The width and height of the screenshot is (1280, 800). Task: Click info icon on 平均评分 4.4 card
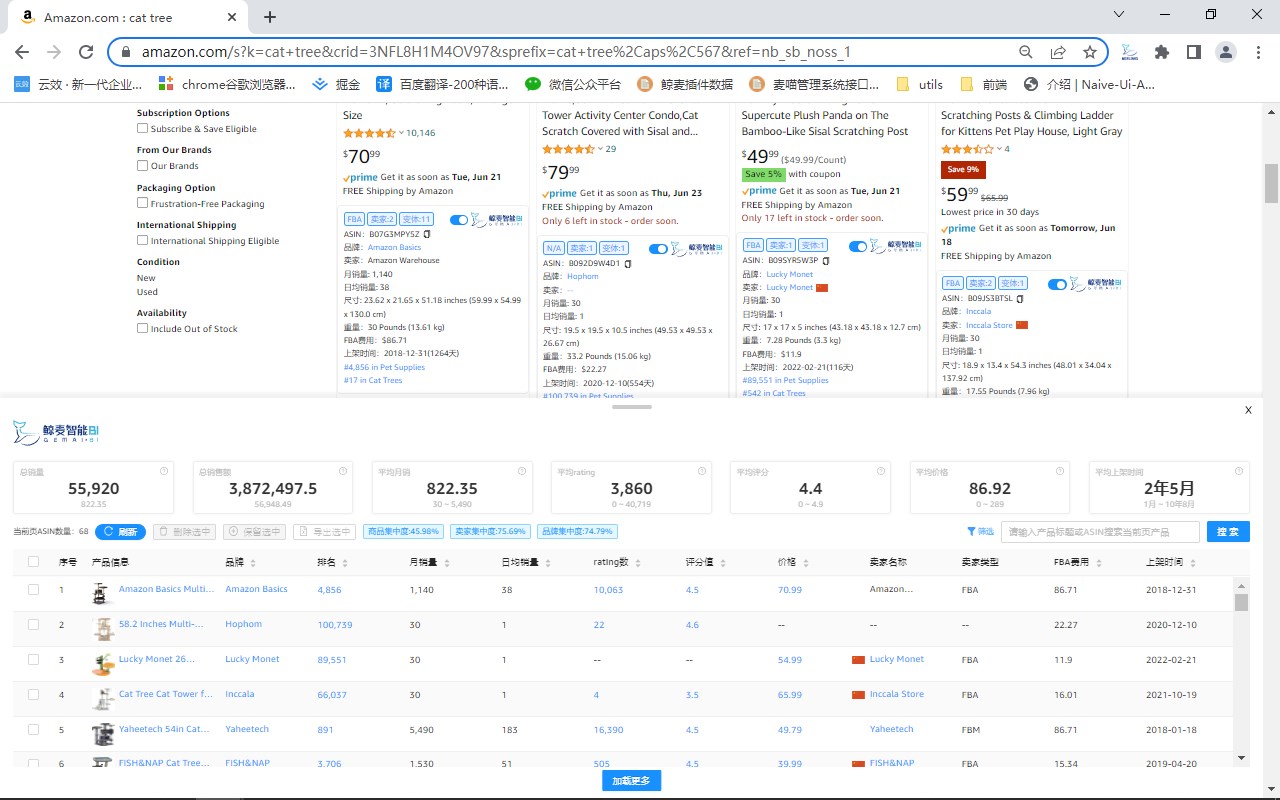[881, 471]
